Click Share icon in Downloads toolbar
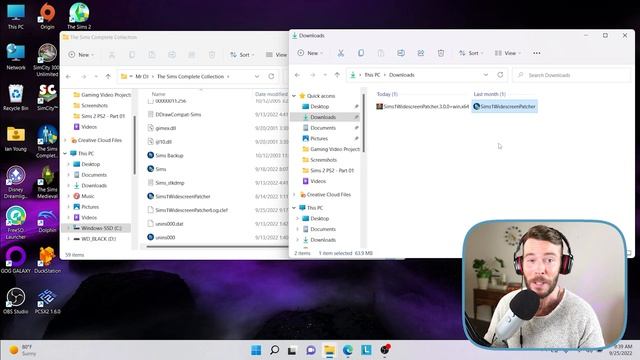 (421, 53)
